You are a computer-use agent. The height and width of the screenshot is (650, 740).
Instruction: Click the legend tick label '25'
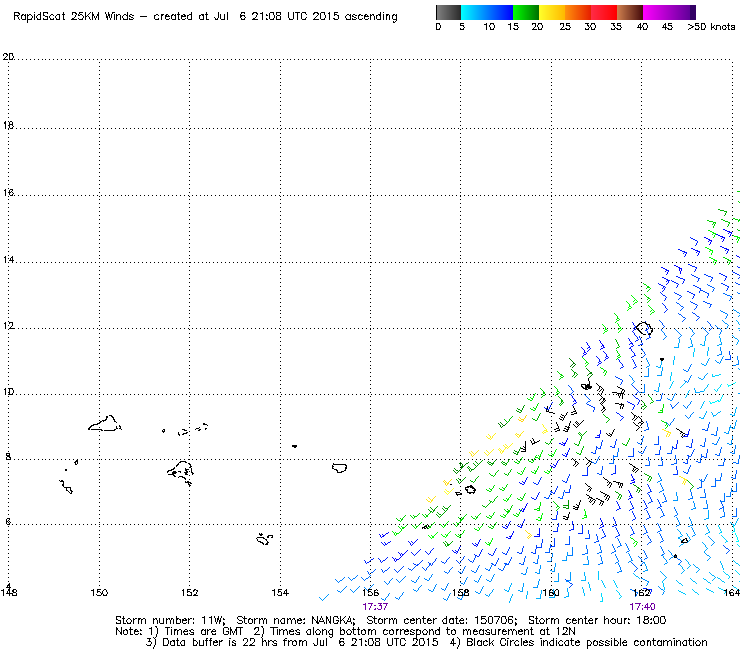click(x=565, y=27)
